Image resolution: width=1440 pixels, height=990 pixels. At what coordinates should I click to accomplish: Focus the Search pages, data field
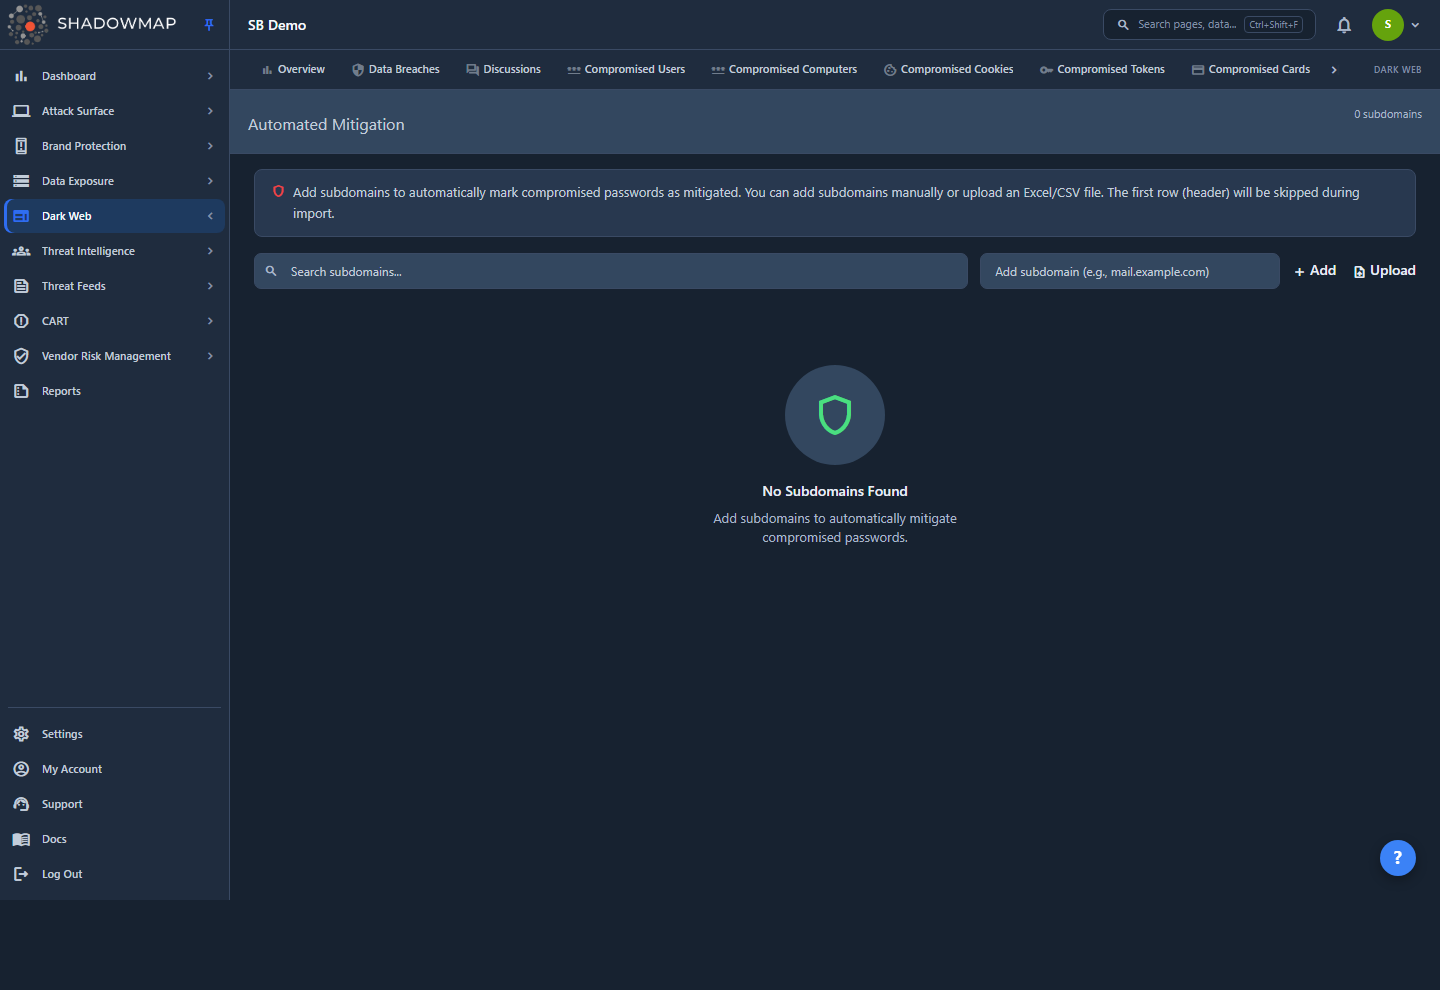click(1209, 25)
